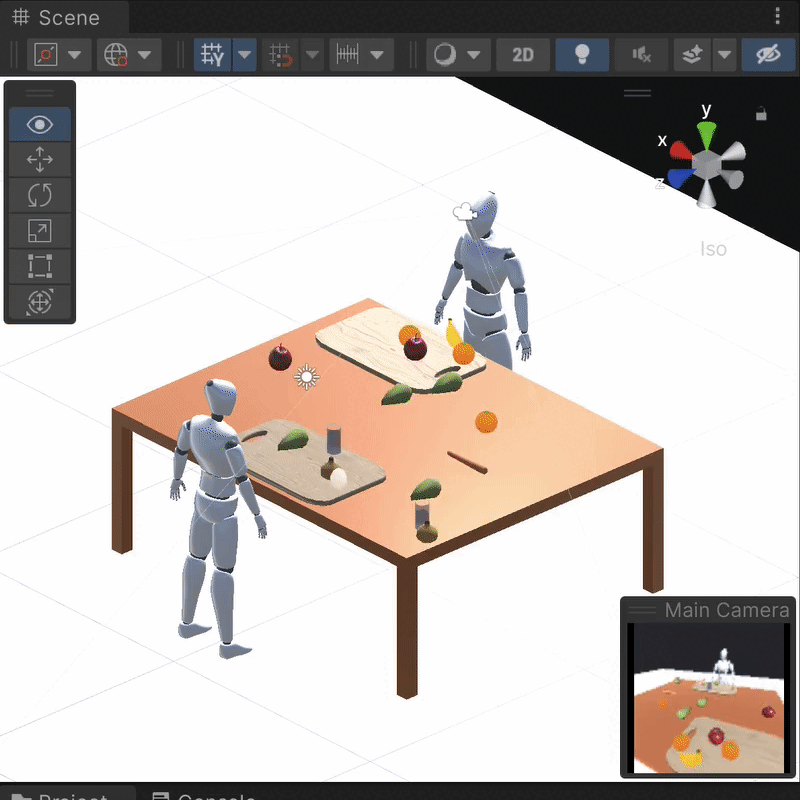800x800 pixels.
Task: Select the Rotate tool
Action: pyautogui.click(x=40, y=195)
